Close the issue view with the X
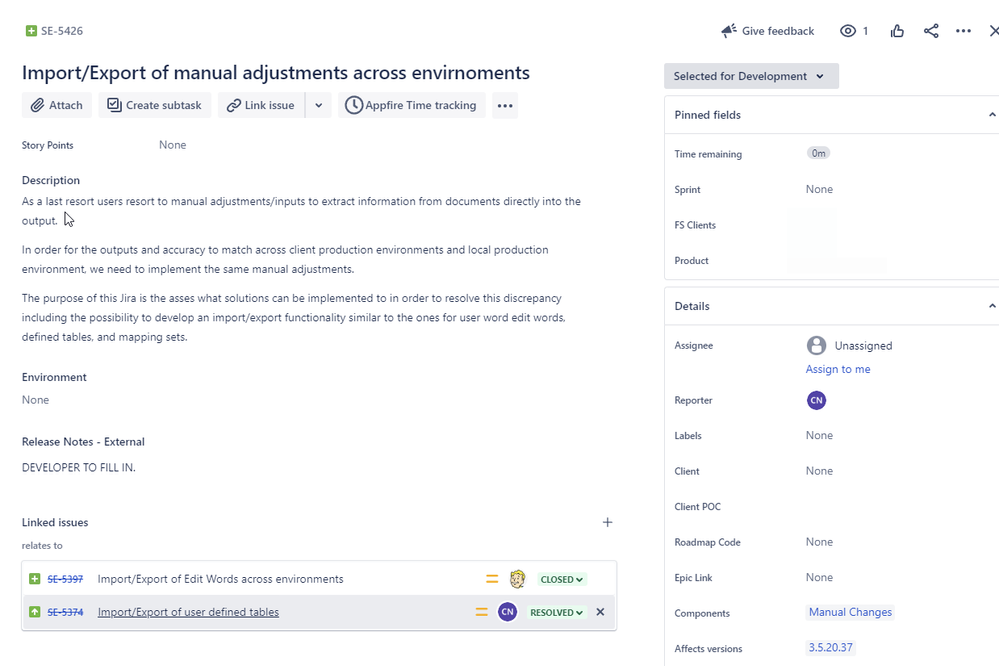 (x=994, y=31)
